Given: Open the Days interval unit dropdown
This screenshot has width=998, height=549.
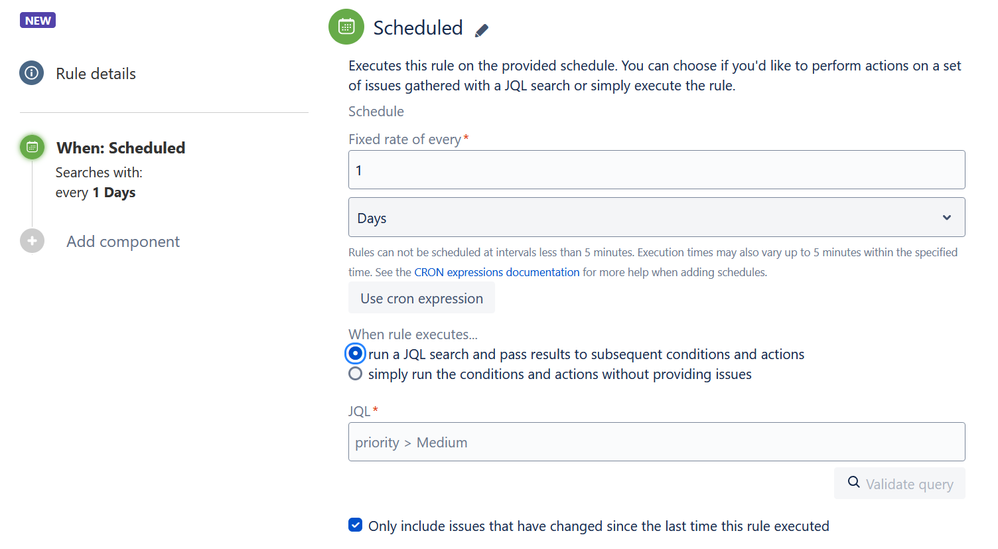Looking at the screenshot, I should 656,218.
